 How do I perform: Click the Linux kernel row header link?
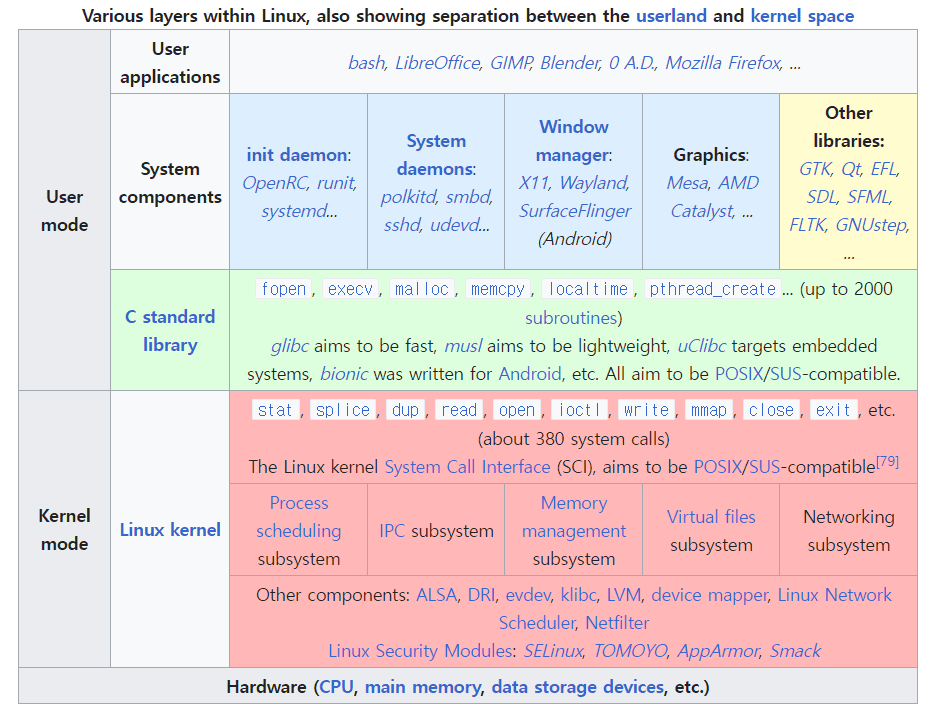point(170,530)
